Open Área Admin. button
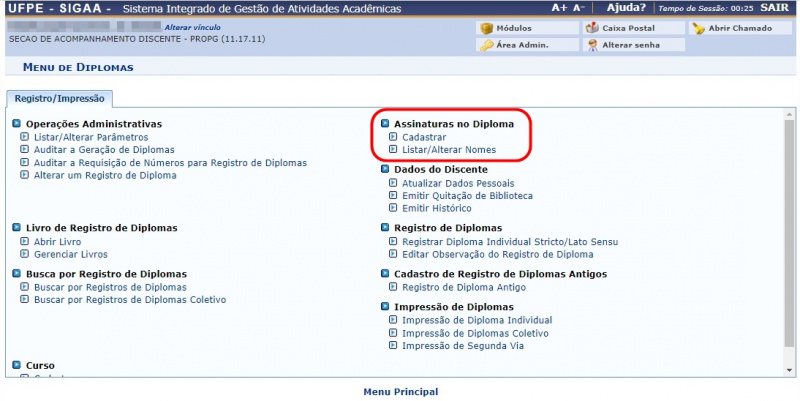The image size is (800, 401). (x=527, y=45)
